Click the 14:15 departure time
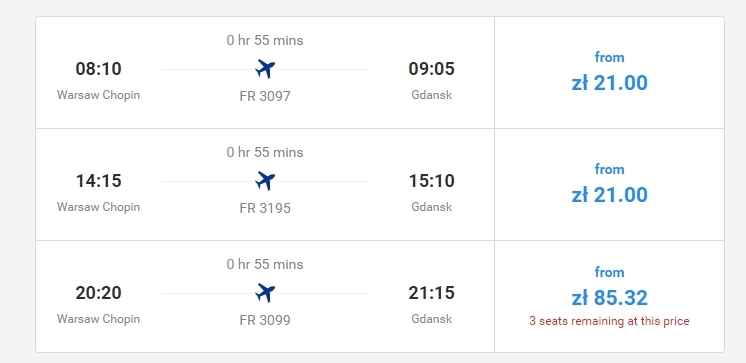The height and width of the screenshot is (363, 746). [98, 181]
